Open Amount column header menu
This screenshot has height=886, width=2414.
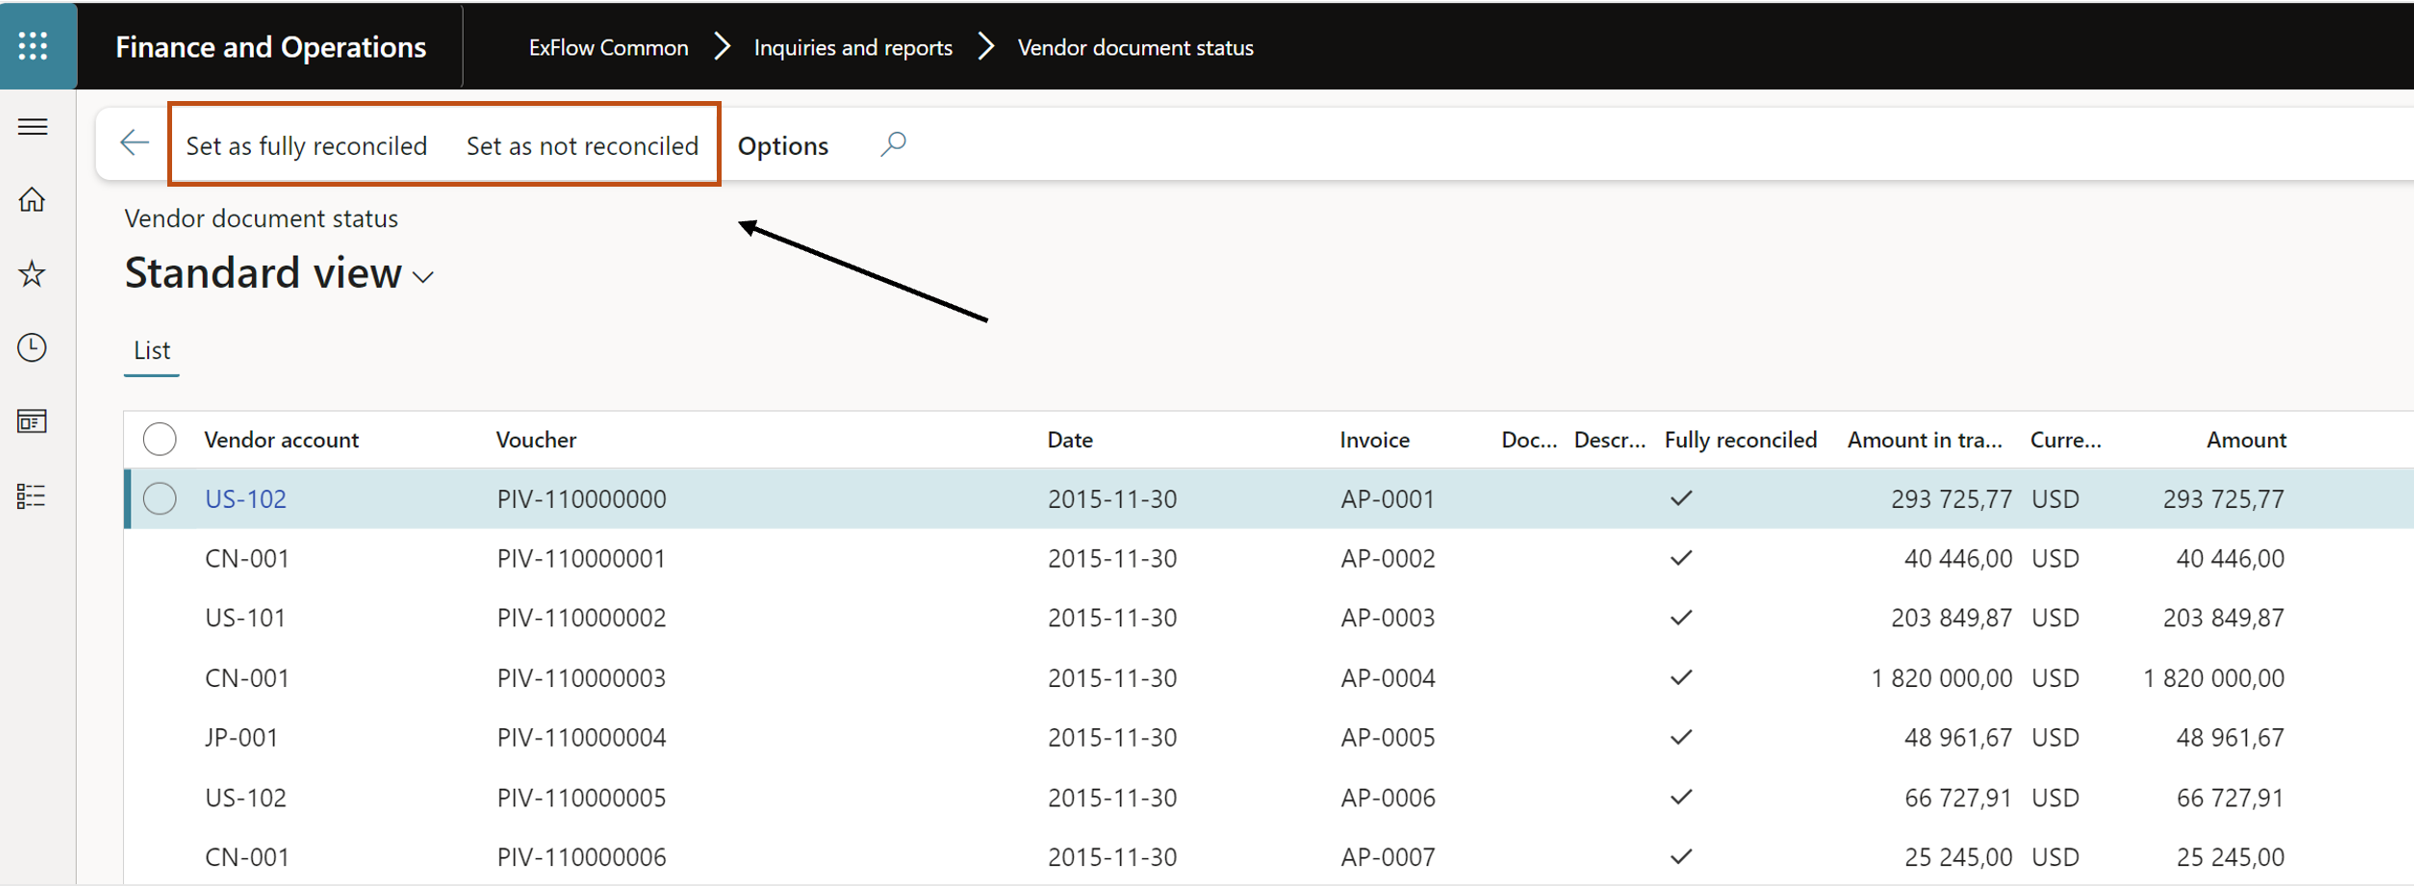pos(2246,440)
